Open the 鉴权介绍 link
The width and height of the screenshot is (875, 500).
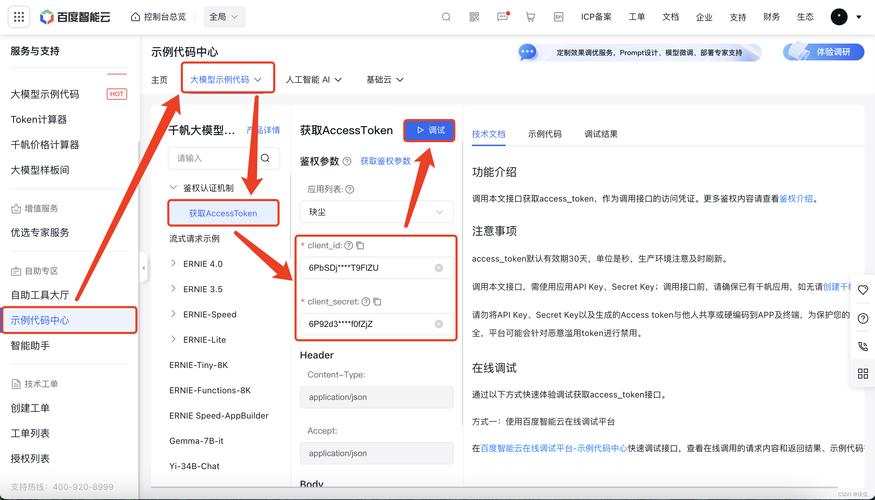796,198
